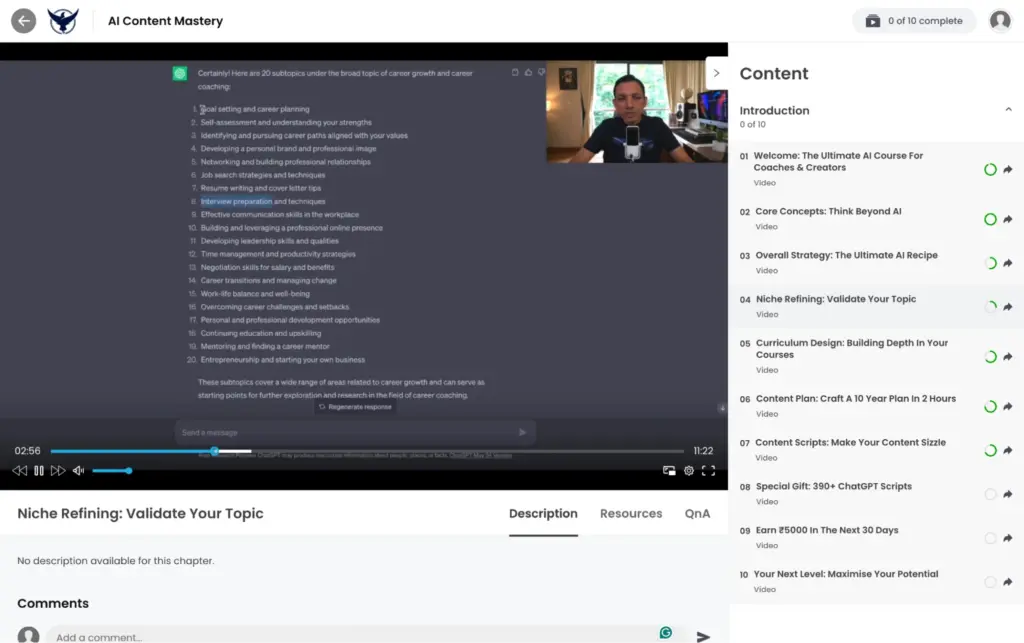
Task: Switch to the Description tab
Action: tap(543, 514)
